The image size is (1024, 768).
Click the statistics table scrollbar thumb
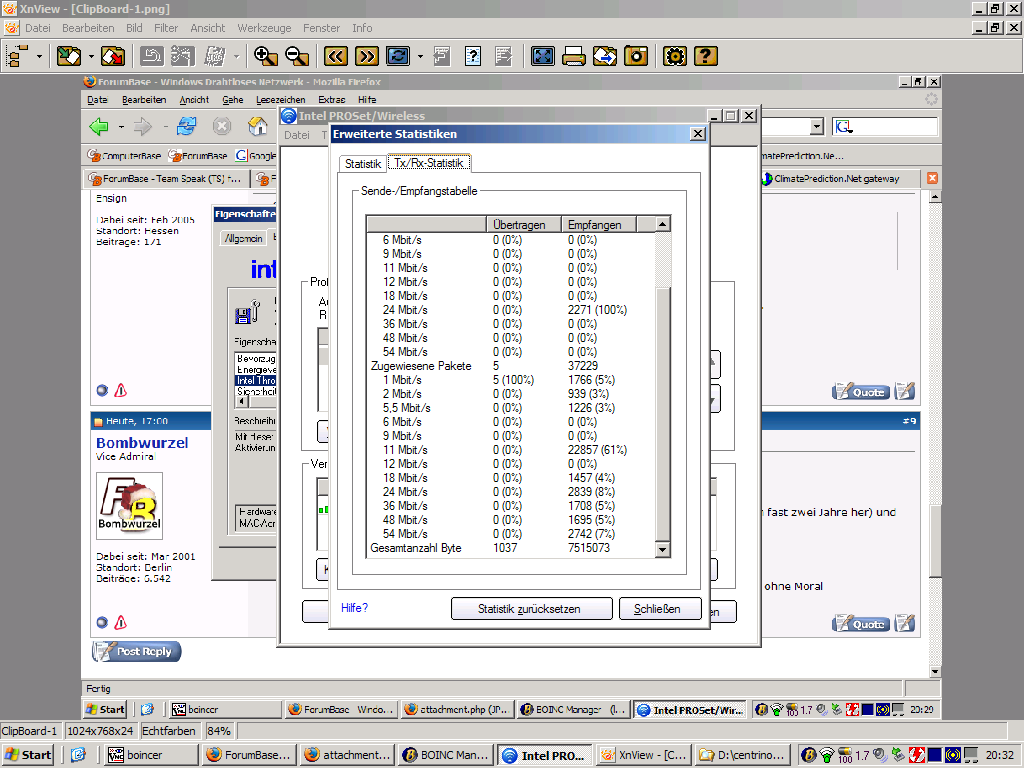tap(662, 415)
